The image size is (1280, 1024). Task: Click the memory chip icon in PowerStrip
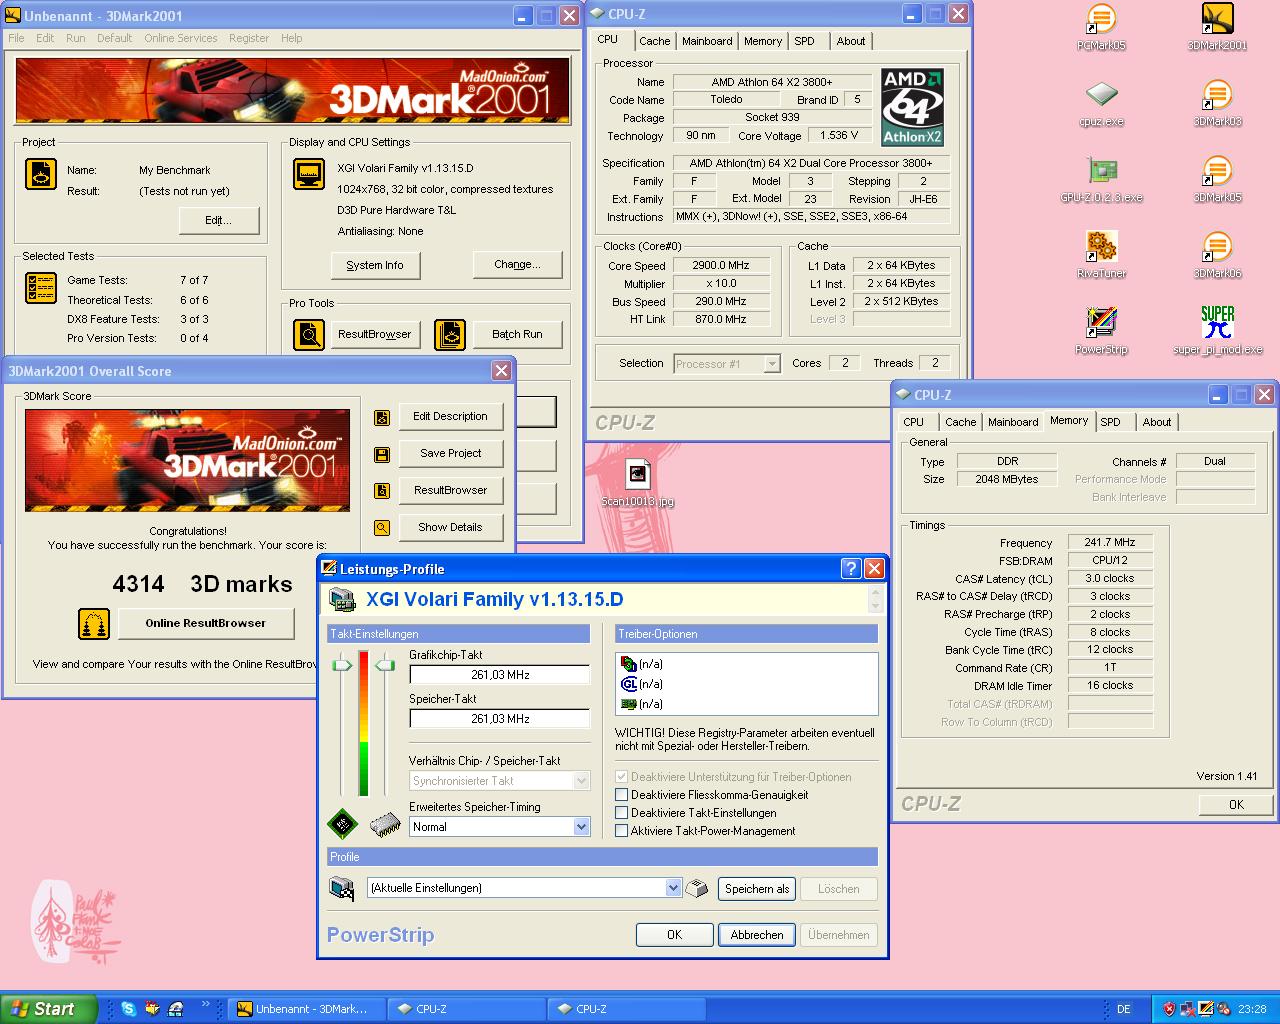point(385,825)
